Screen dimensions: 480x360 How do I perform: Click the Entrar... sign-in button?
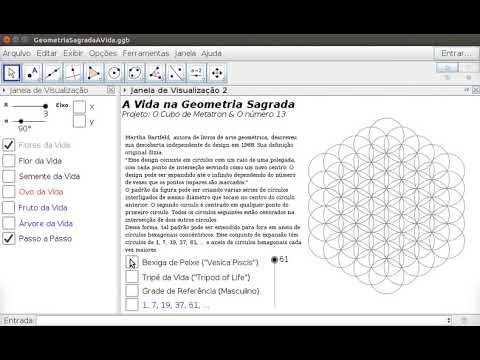(456, 53)
